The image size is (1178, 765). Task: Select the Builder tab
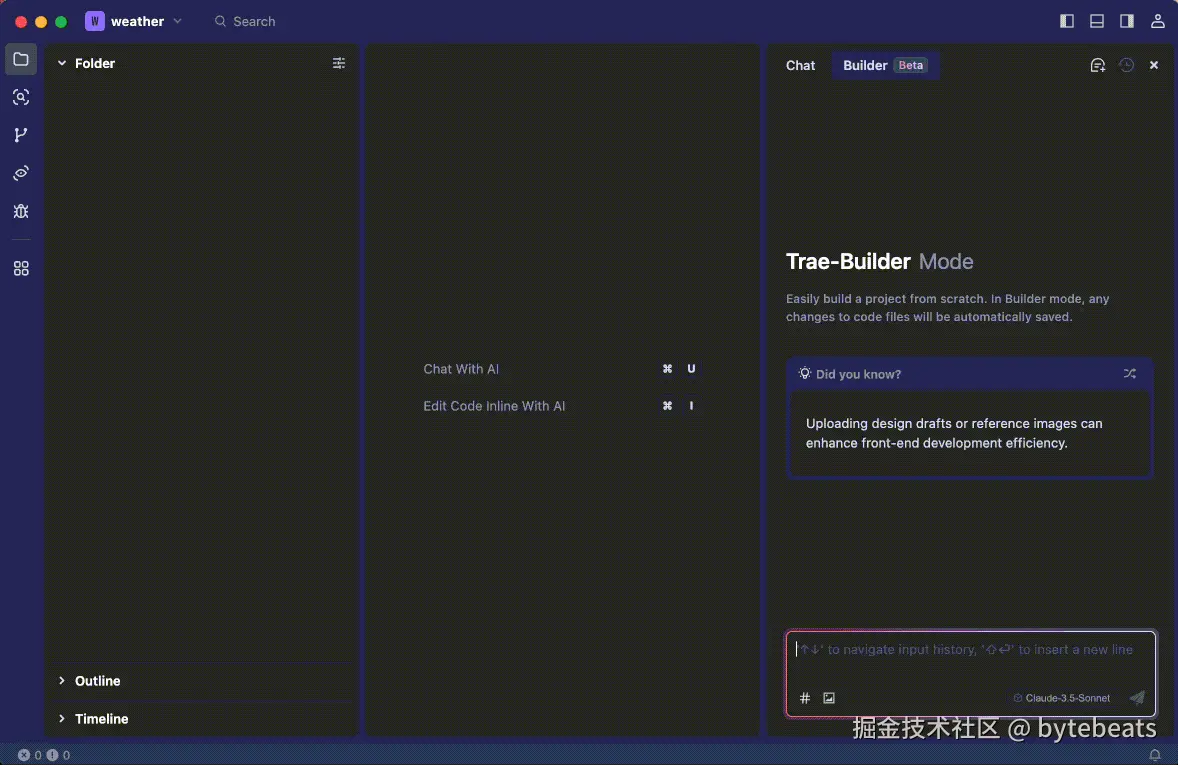click(885, 65)
